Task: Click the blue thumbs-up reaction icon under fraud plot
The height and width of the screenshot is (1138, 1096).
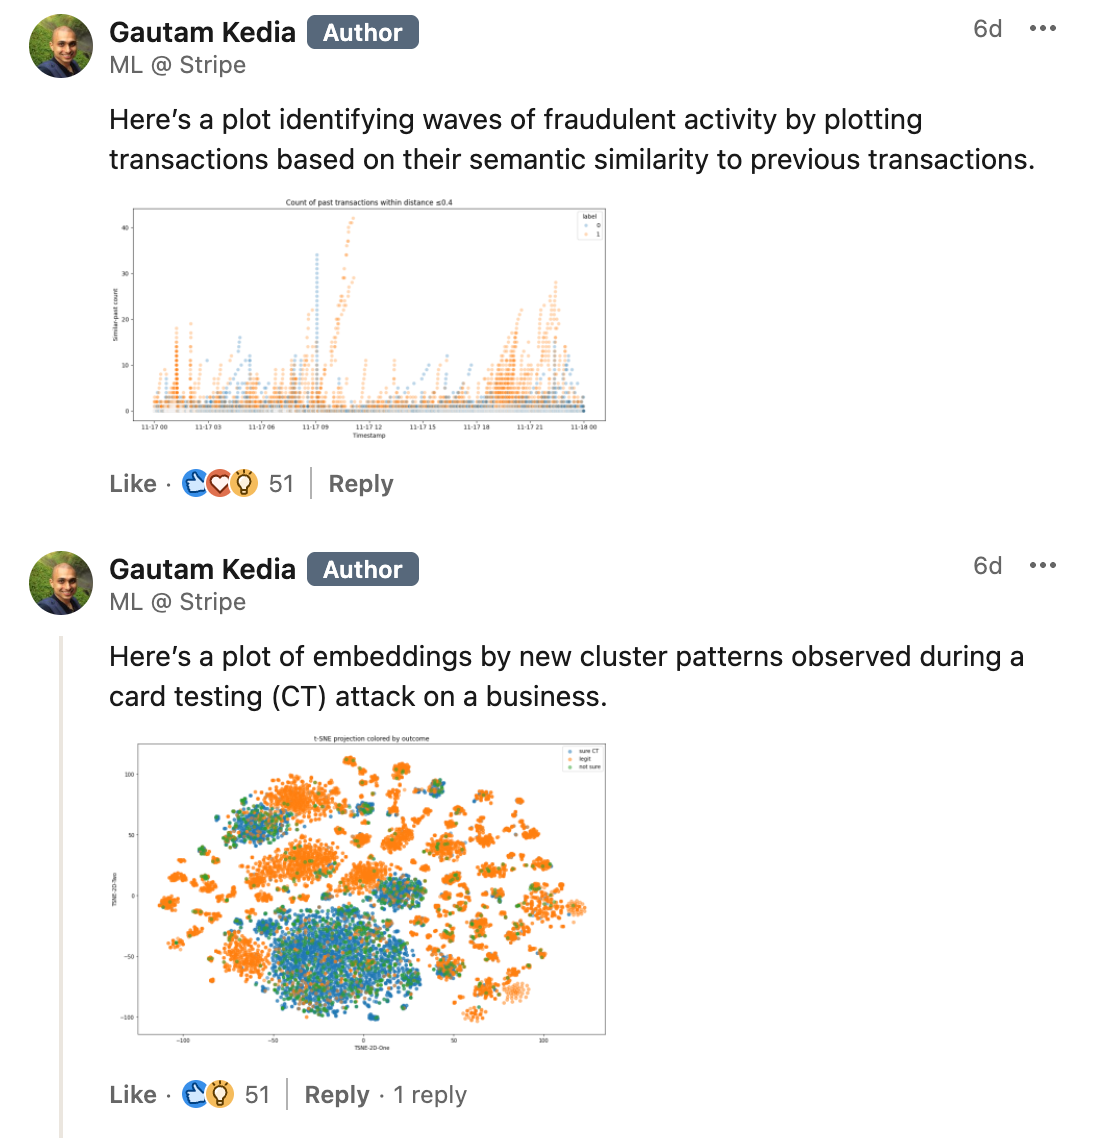Action: pos(195,484)
